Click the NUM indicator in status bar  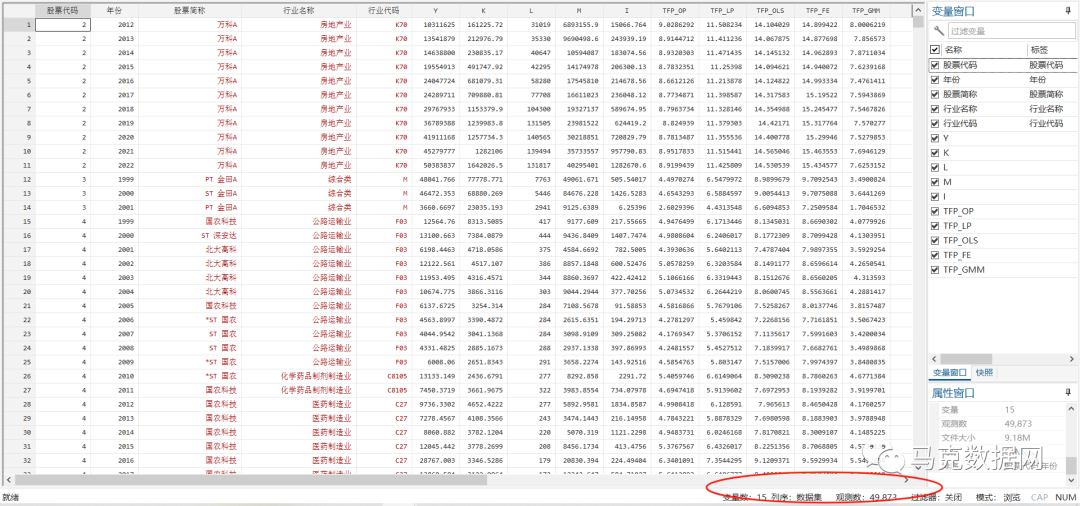(1065, 497)
